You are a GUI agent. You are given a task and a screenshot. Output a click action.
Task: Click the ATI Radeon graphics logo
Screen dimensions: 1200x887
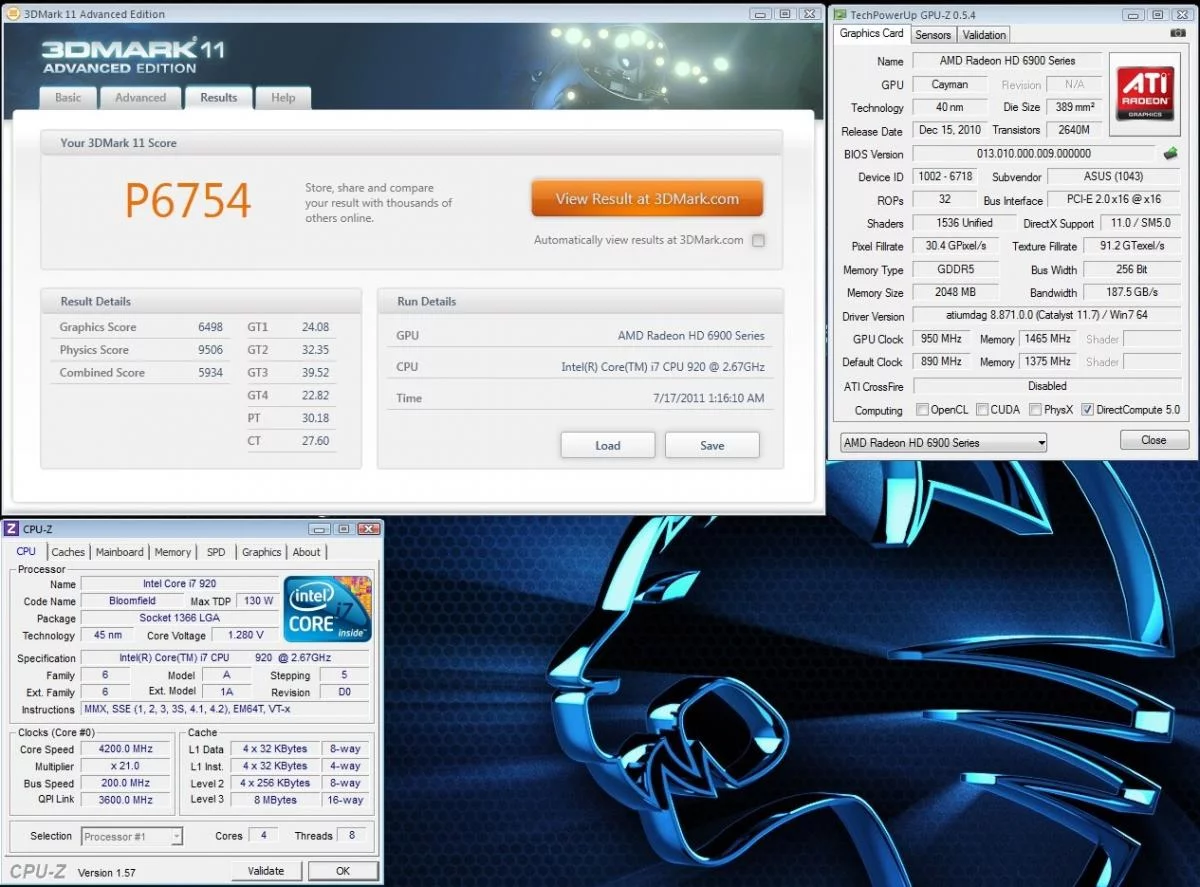tap(1146, 94)
